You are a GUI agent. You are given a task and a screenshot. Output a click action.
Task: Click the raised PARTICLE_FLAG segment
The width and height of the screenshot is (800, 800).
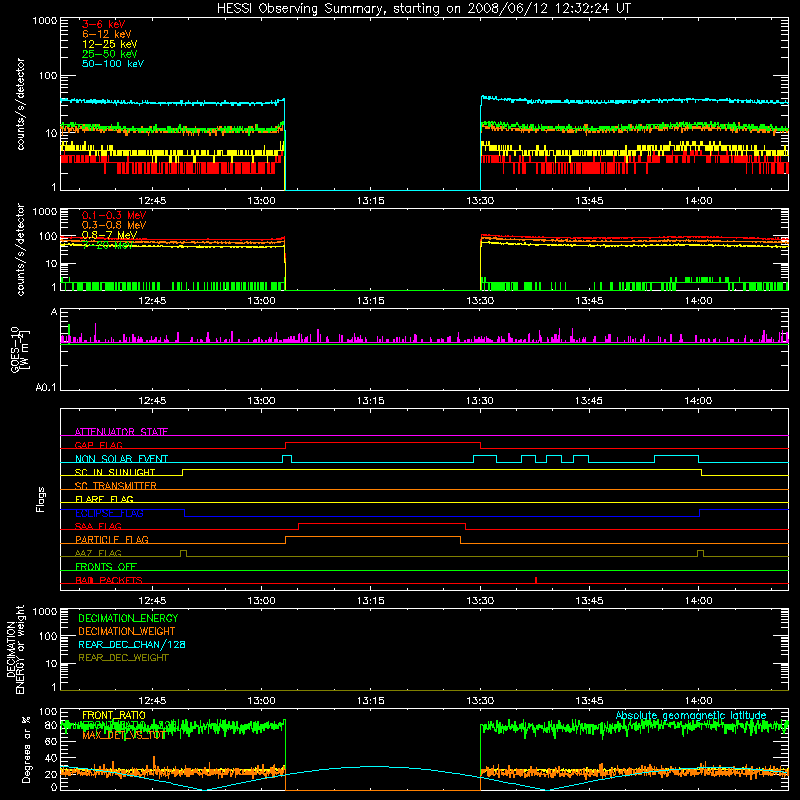(x=373, y=537)
